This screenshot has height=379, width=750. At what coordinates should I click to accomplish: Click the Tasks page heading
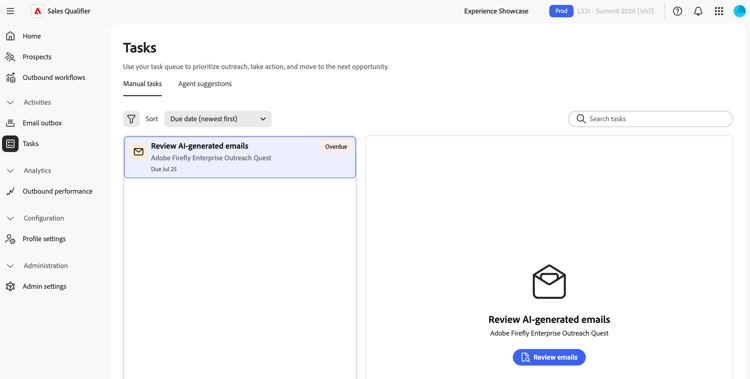(140, 48)
